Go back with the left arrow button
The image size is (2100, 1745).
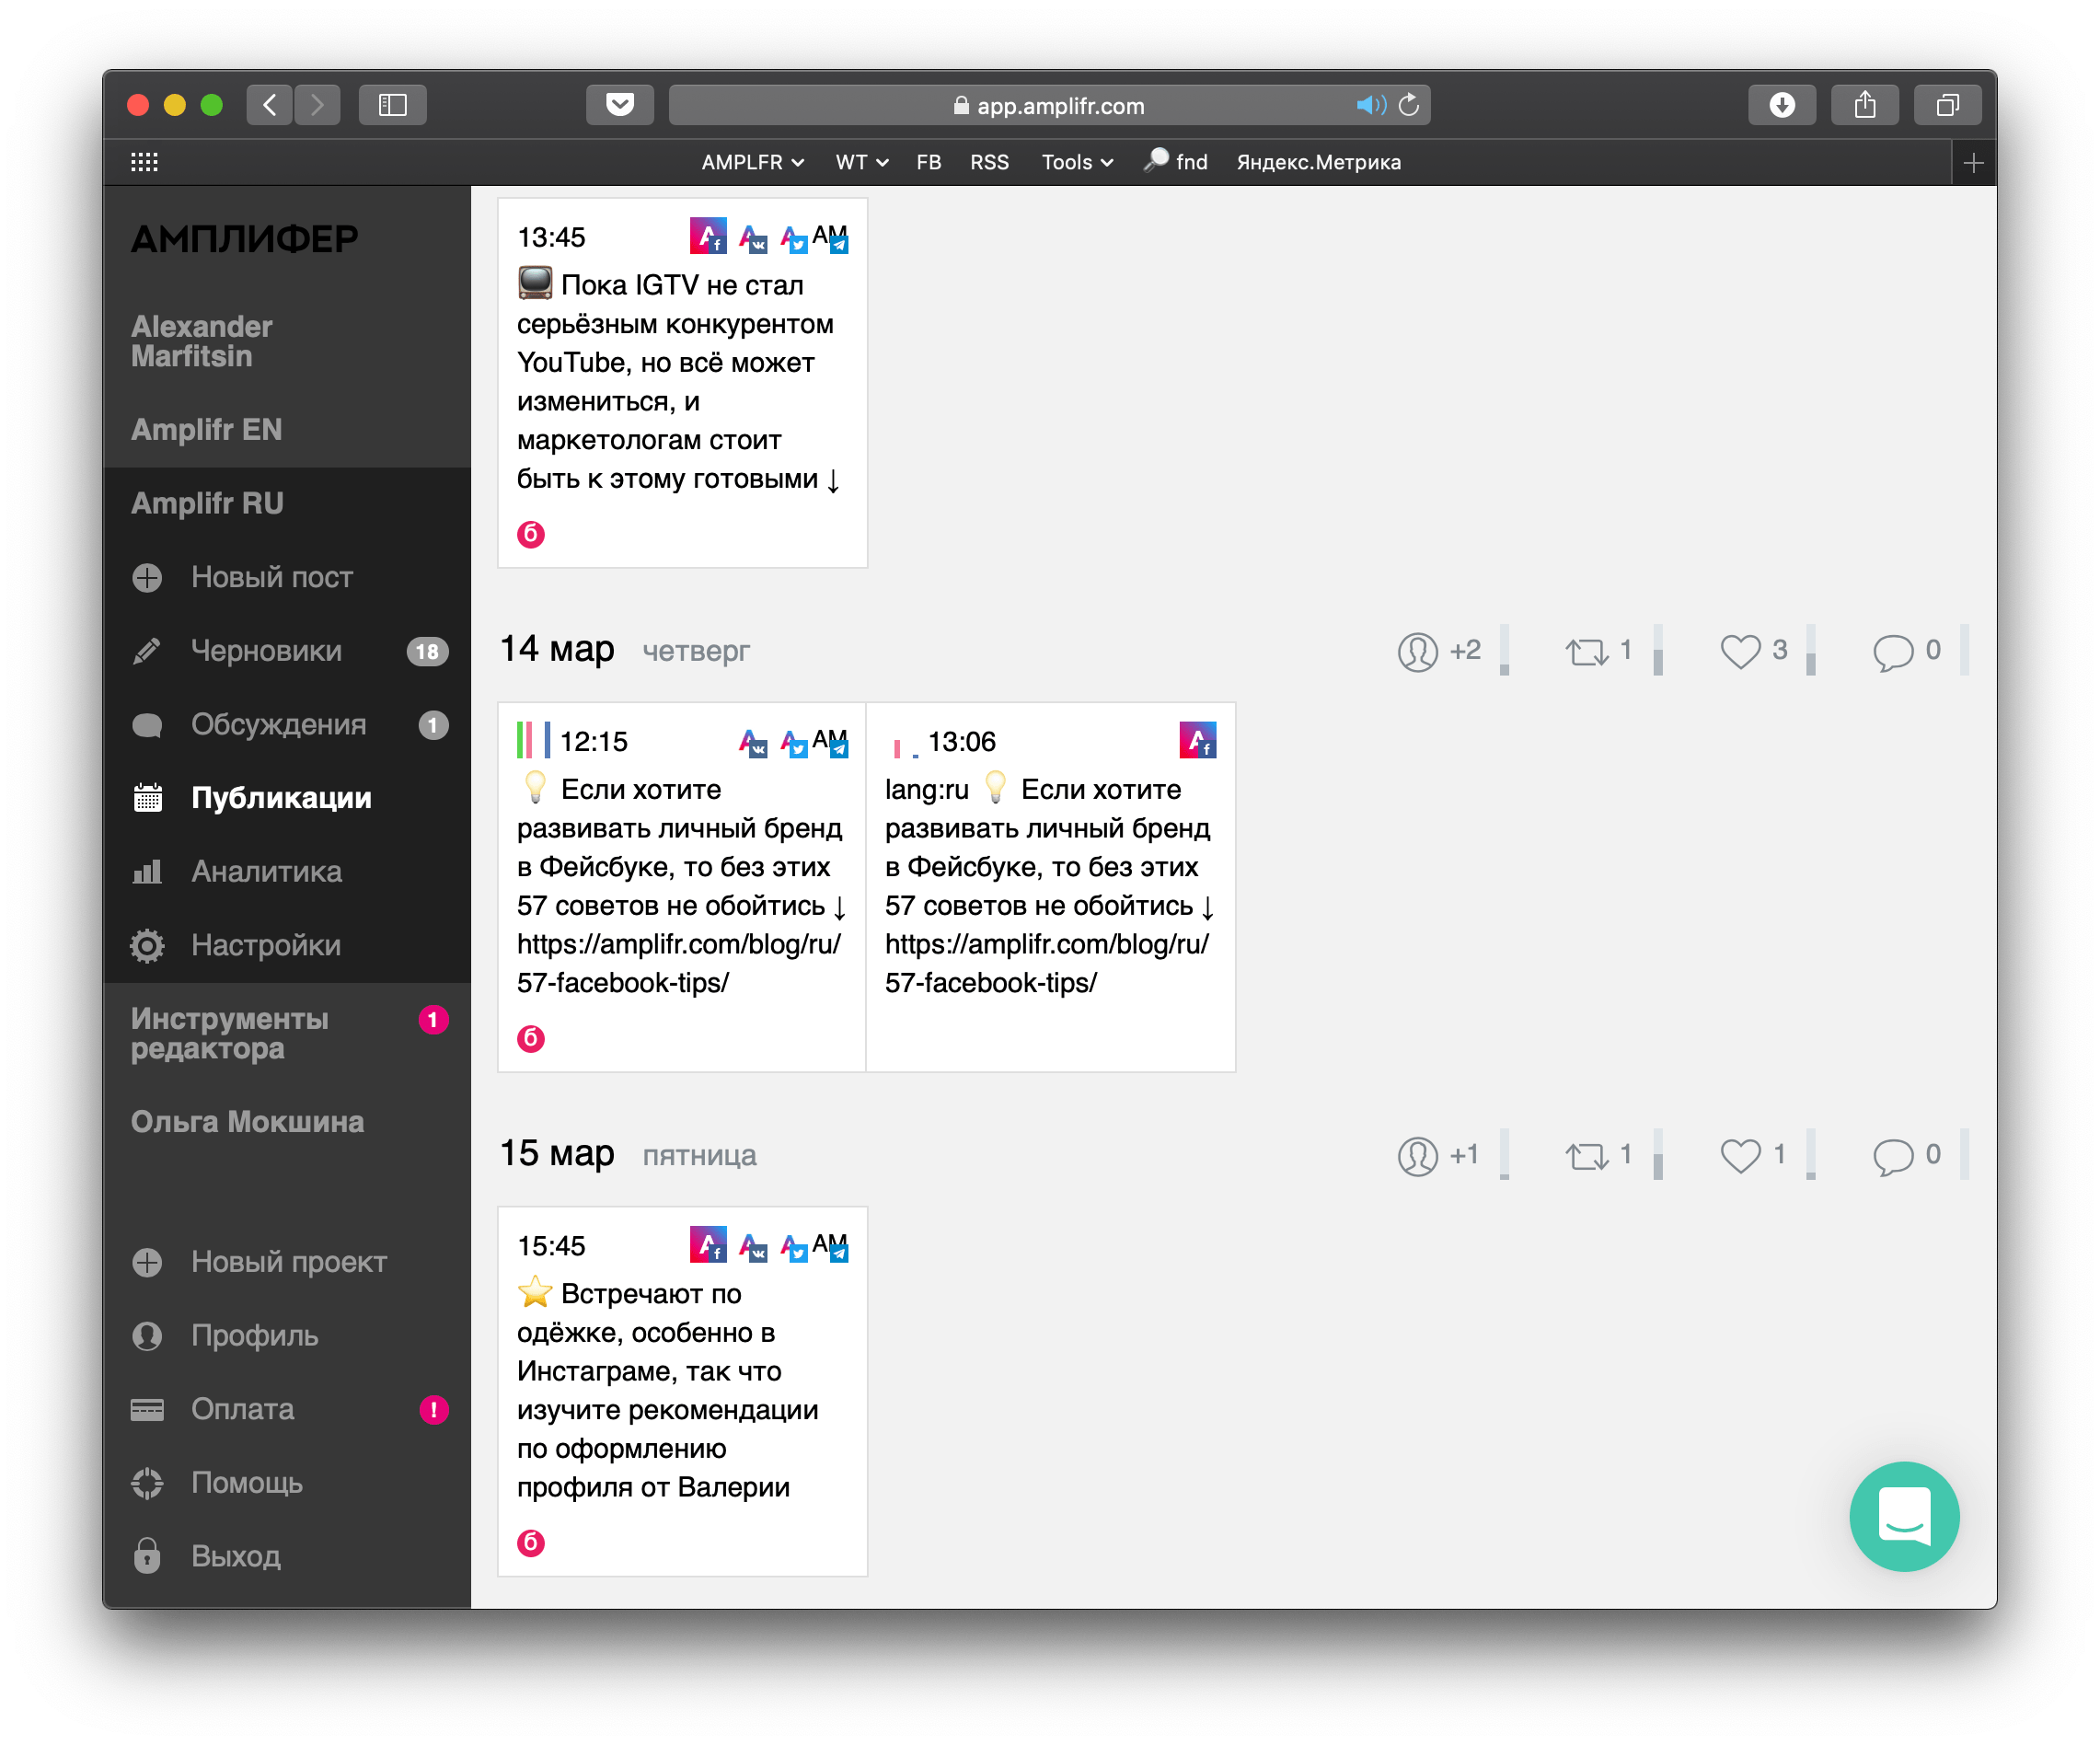pos(270,104)
